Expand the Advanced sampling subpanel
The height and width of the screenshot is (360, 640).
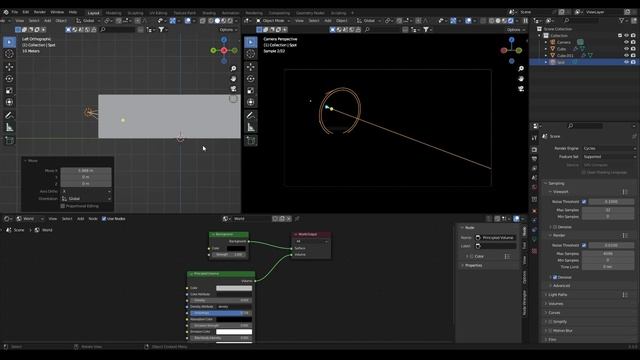tap(561, 286)
